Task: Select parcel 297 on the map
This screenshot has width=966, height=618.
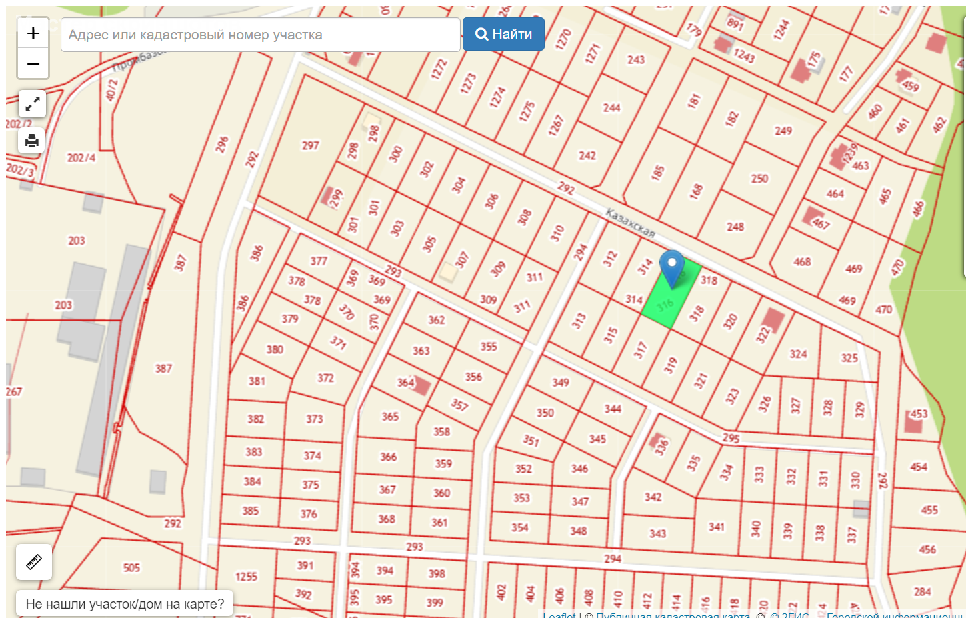Action: 310,145
